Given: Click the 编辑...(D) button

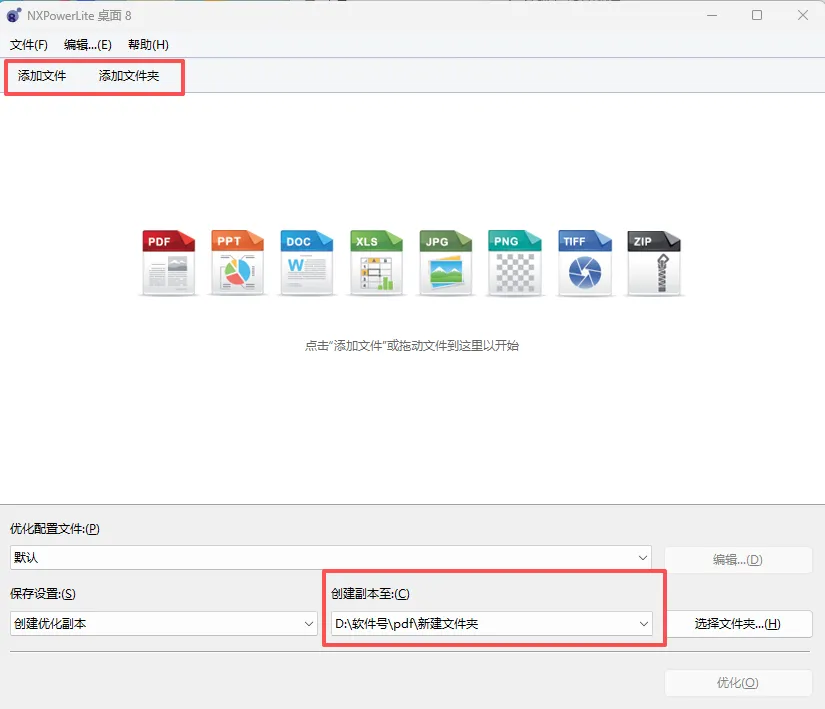Looking at the screenshot, I should tap(738, 560).
